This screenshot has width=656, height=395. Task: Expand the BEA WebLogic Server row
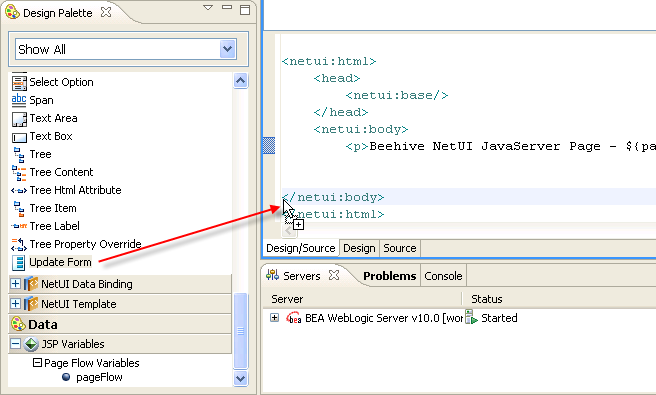click(274, 318)
